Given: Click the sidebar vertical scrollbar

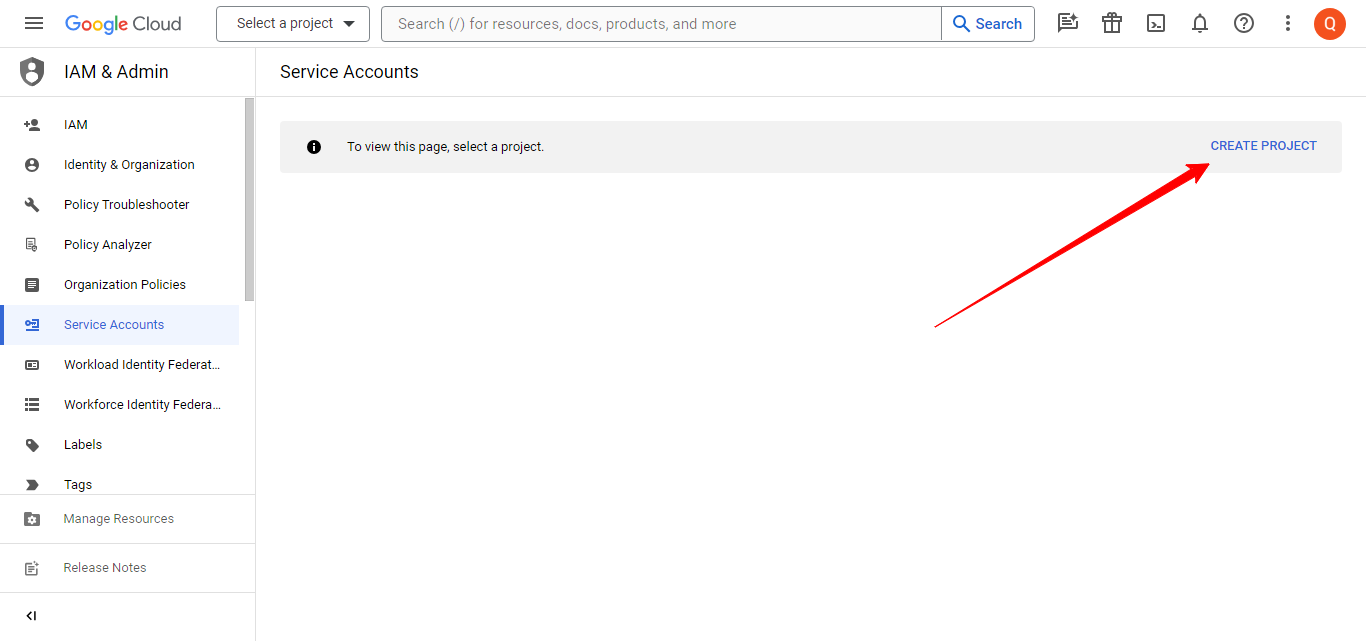Looking at the screenshot, I should point(249,200).
